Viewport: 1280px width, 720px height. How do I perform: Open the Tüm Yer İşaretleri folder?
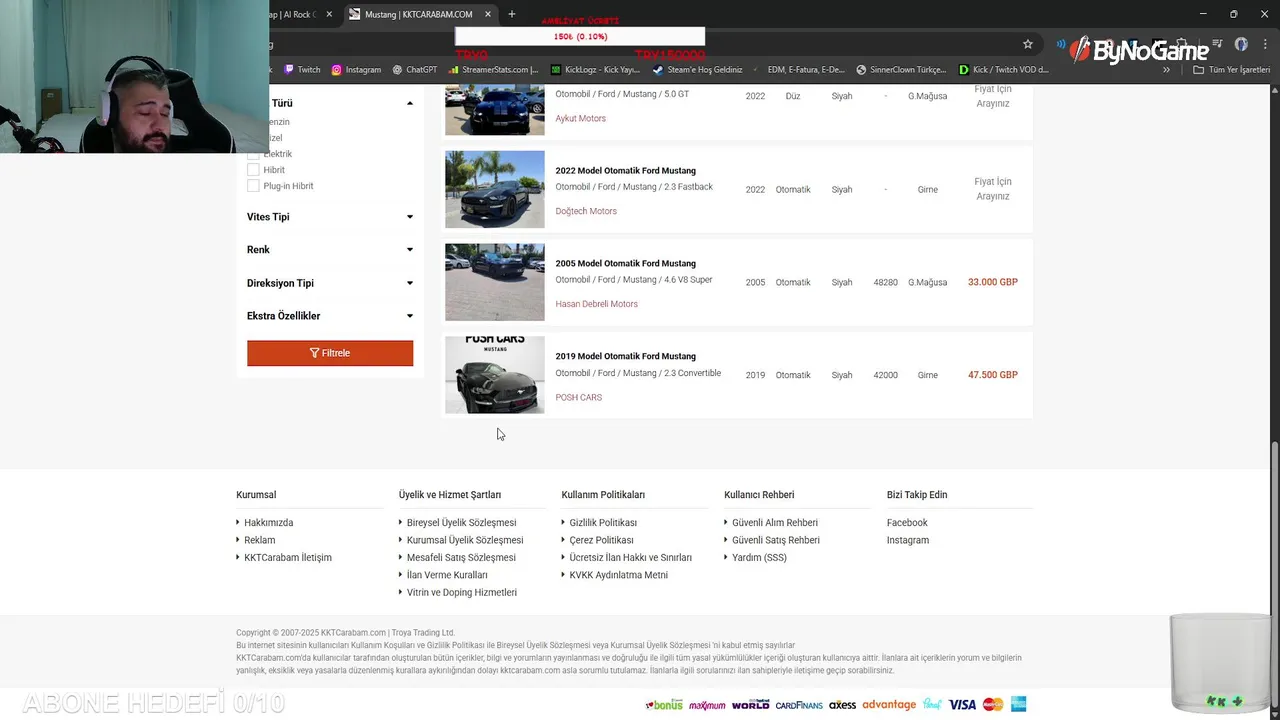tap(1231, 70)
